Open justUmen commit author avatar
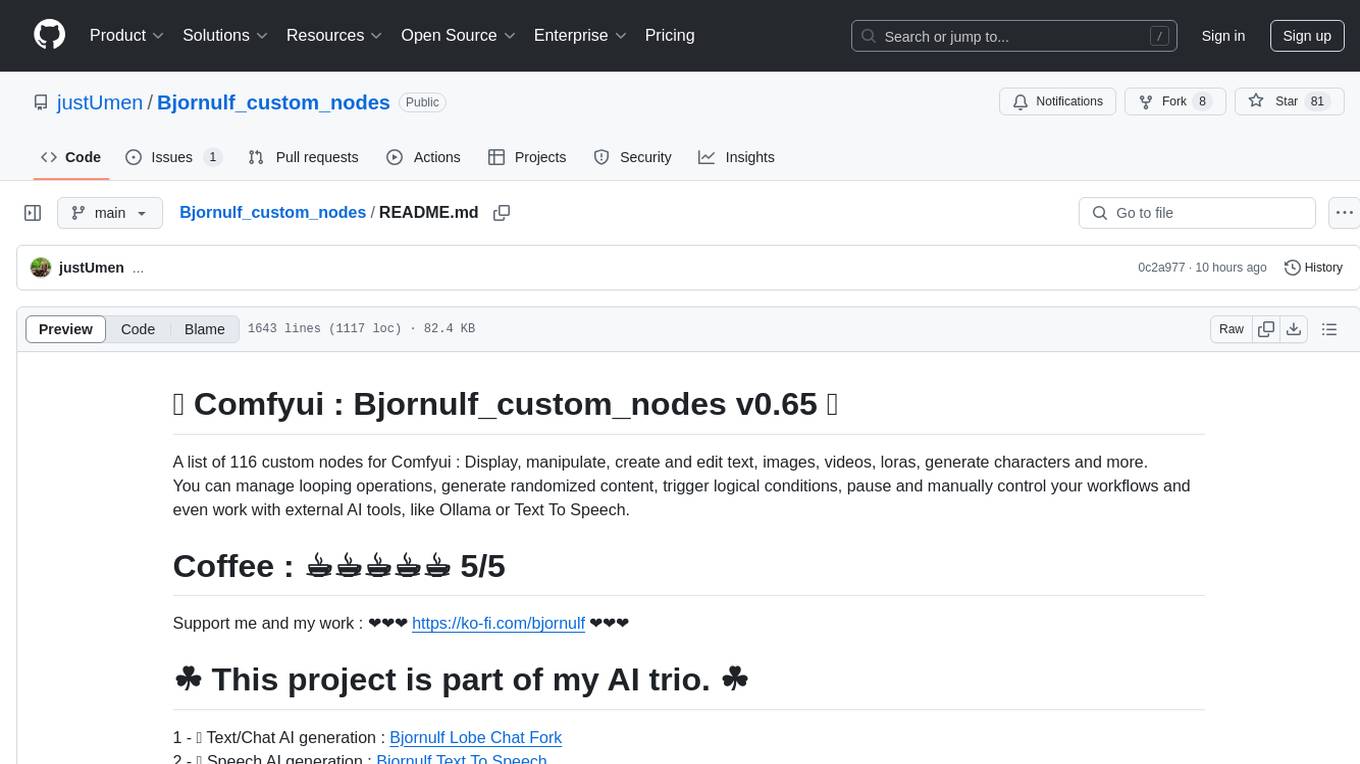Image resolution: width=1360 pixels, height=764 pixels. (41, 268)
